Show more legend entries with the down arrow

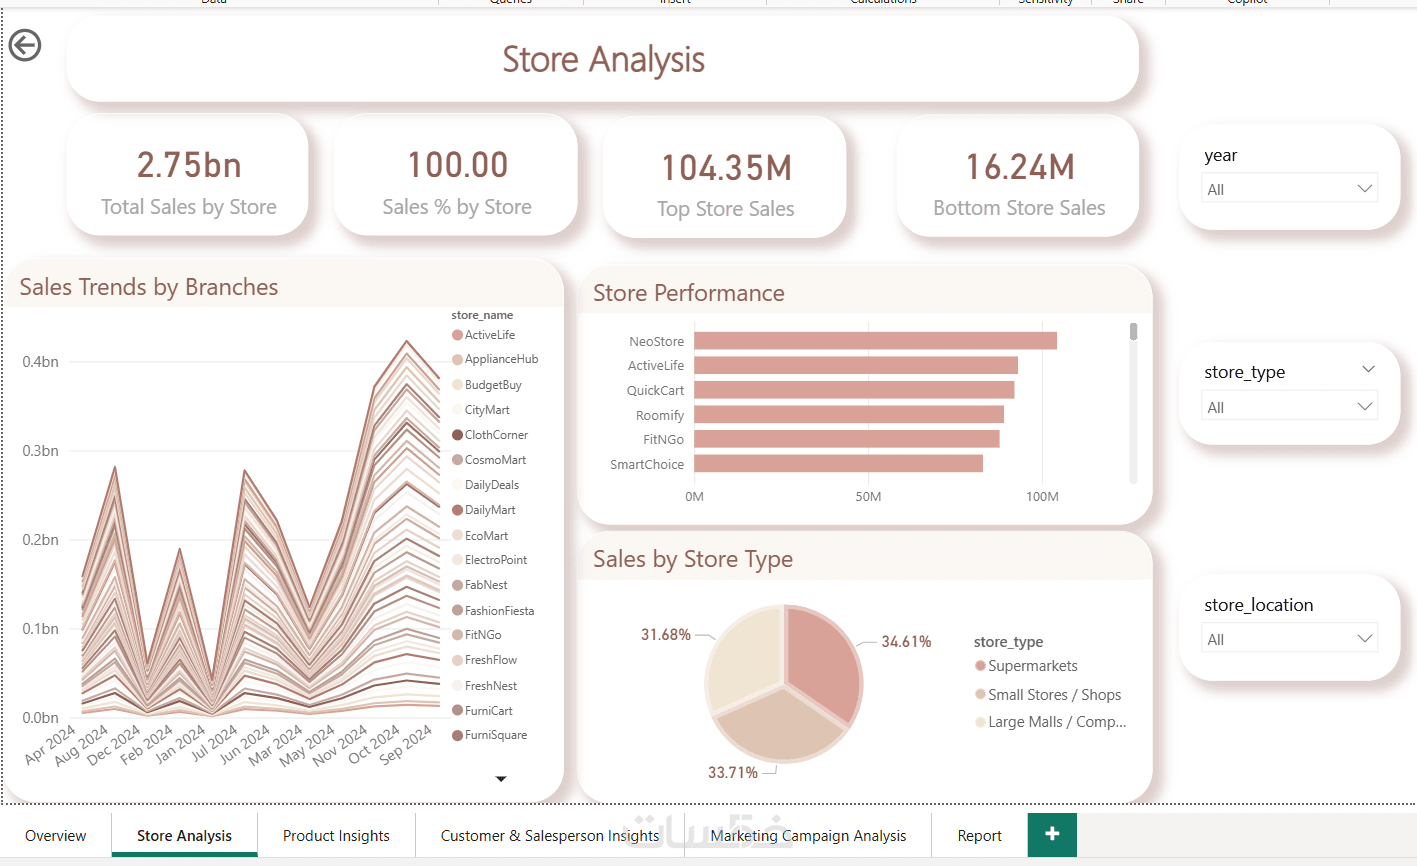pos(501,779)
